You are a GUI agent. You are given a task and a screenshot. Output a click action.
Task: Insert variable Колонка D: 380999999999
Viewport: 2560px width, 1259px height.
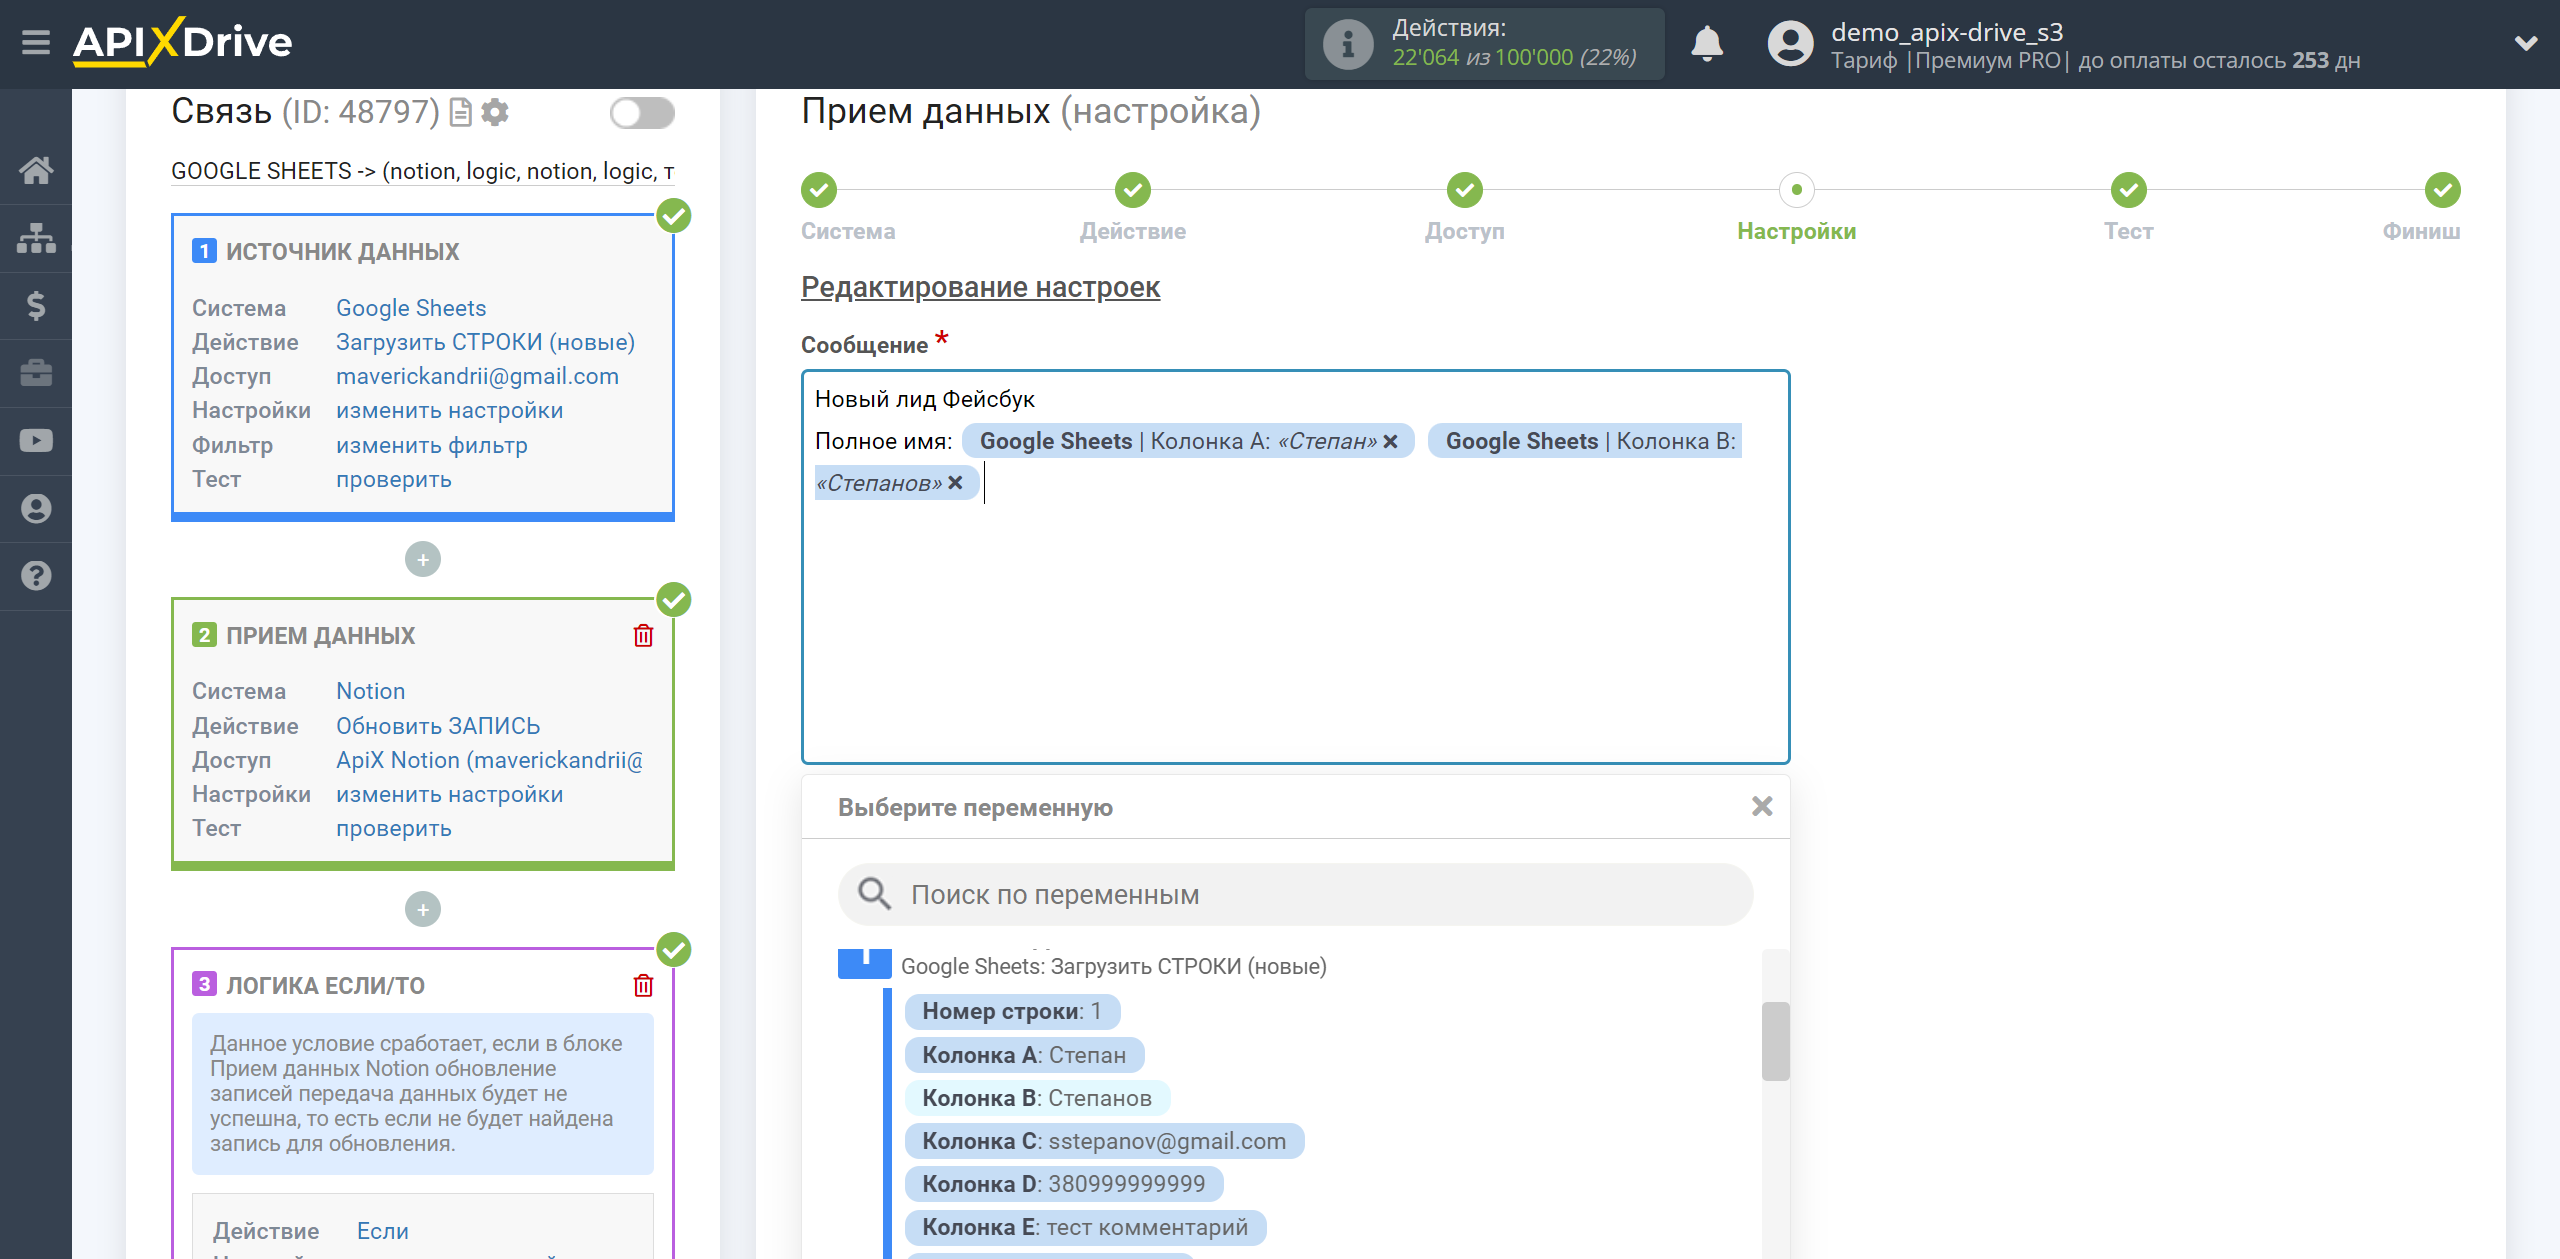pyautogui.click(x=1064, y=1184)
